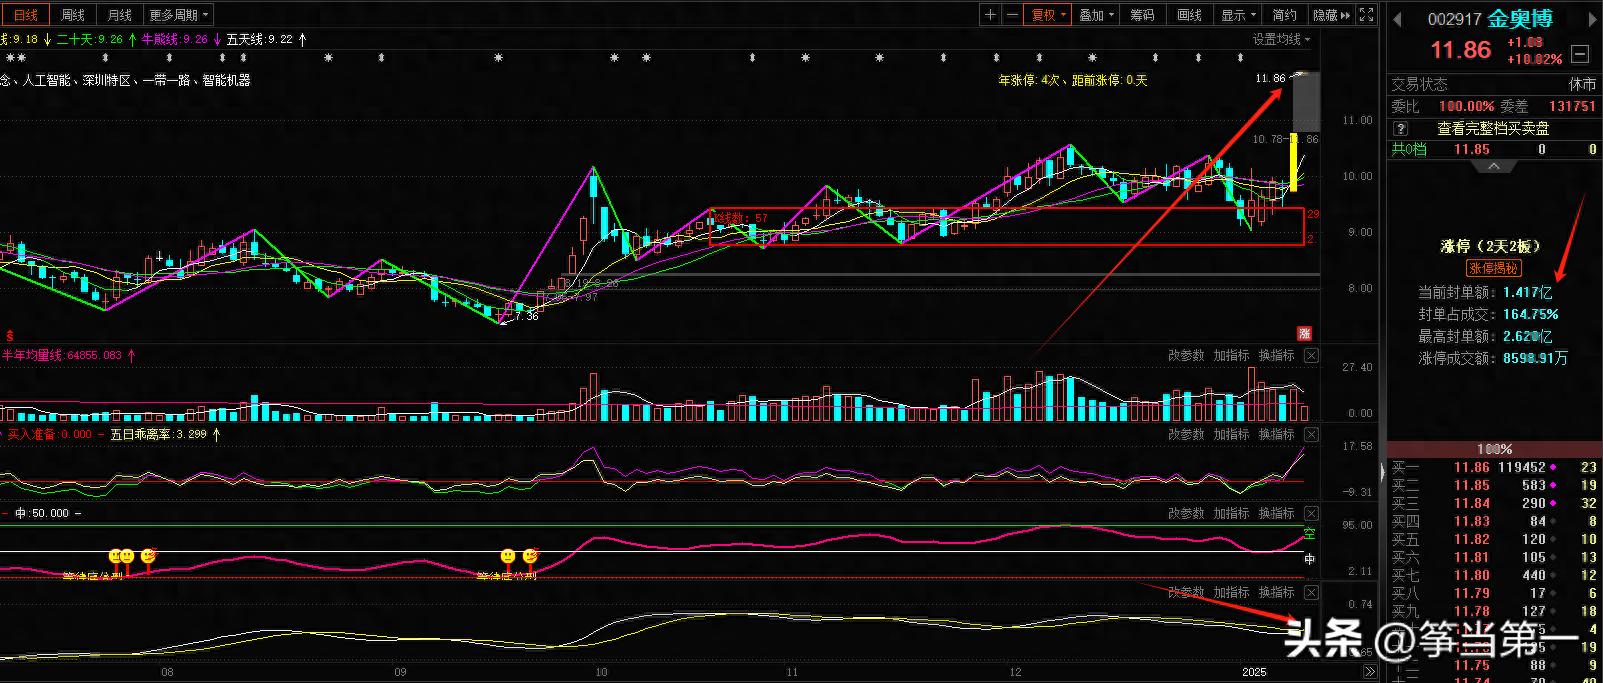Go to next stock with right arrow
Viewport: 1603px width, 683px height.
(x=1592, y=19)
